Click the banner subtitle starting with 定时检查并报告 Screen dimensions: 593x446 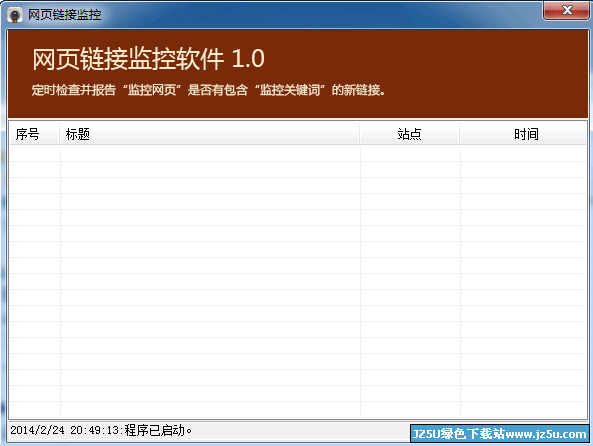pos(208,90)
